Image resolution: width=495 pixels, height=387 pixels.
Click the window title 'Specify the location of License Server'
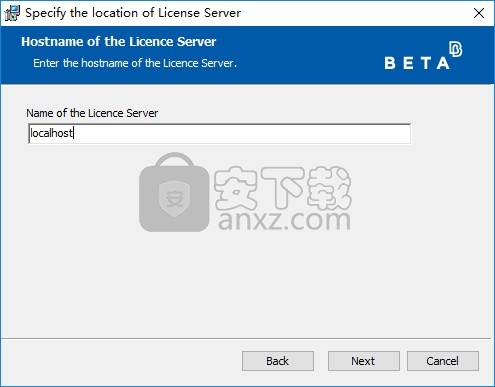pyautogui.click(x=133, y=13)
